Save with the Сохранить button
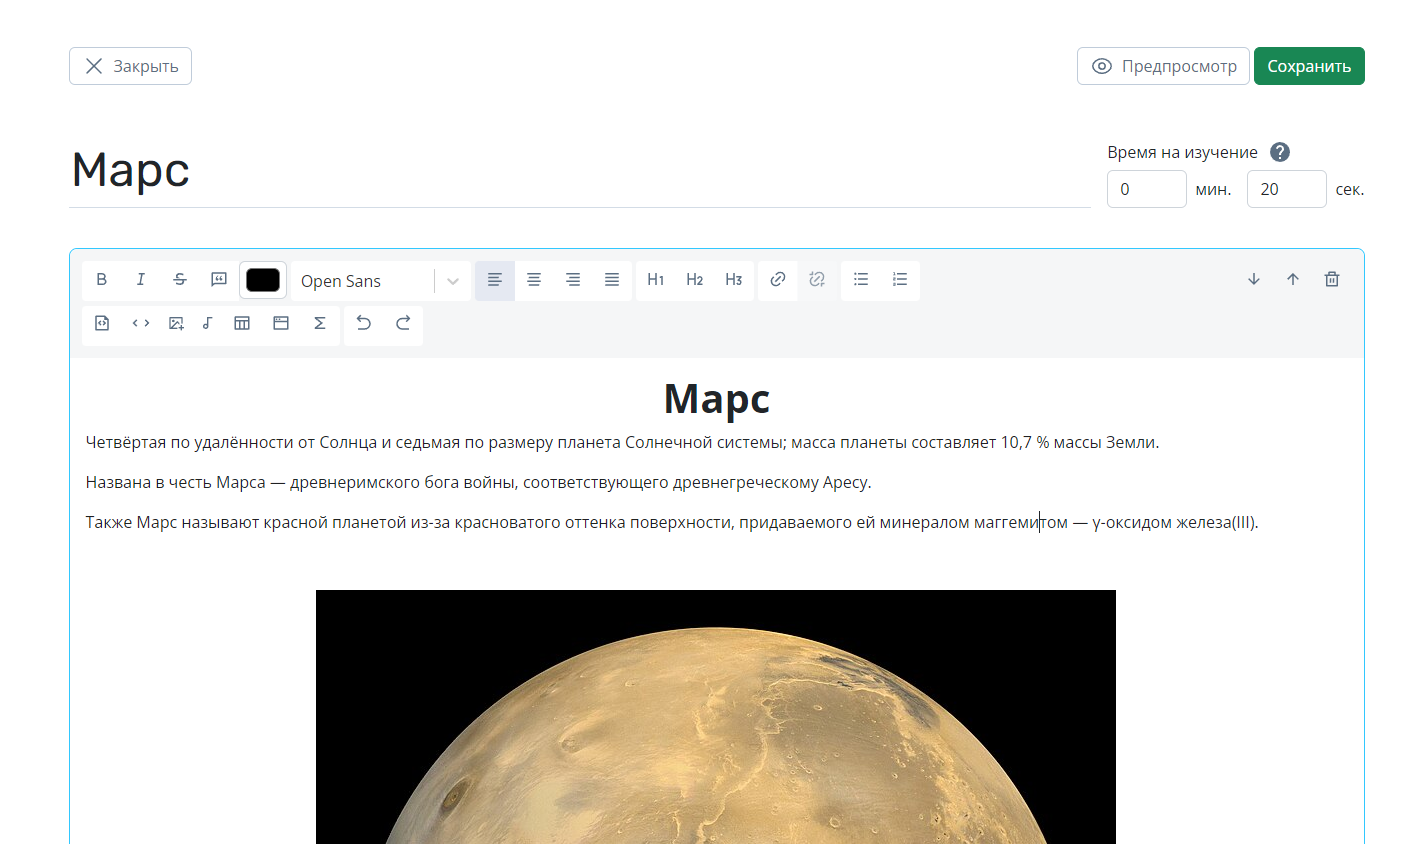1402x844 pixels. pyautogui.click(x=1309, y=66)
